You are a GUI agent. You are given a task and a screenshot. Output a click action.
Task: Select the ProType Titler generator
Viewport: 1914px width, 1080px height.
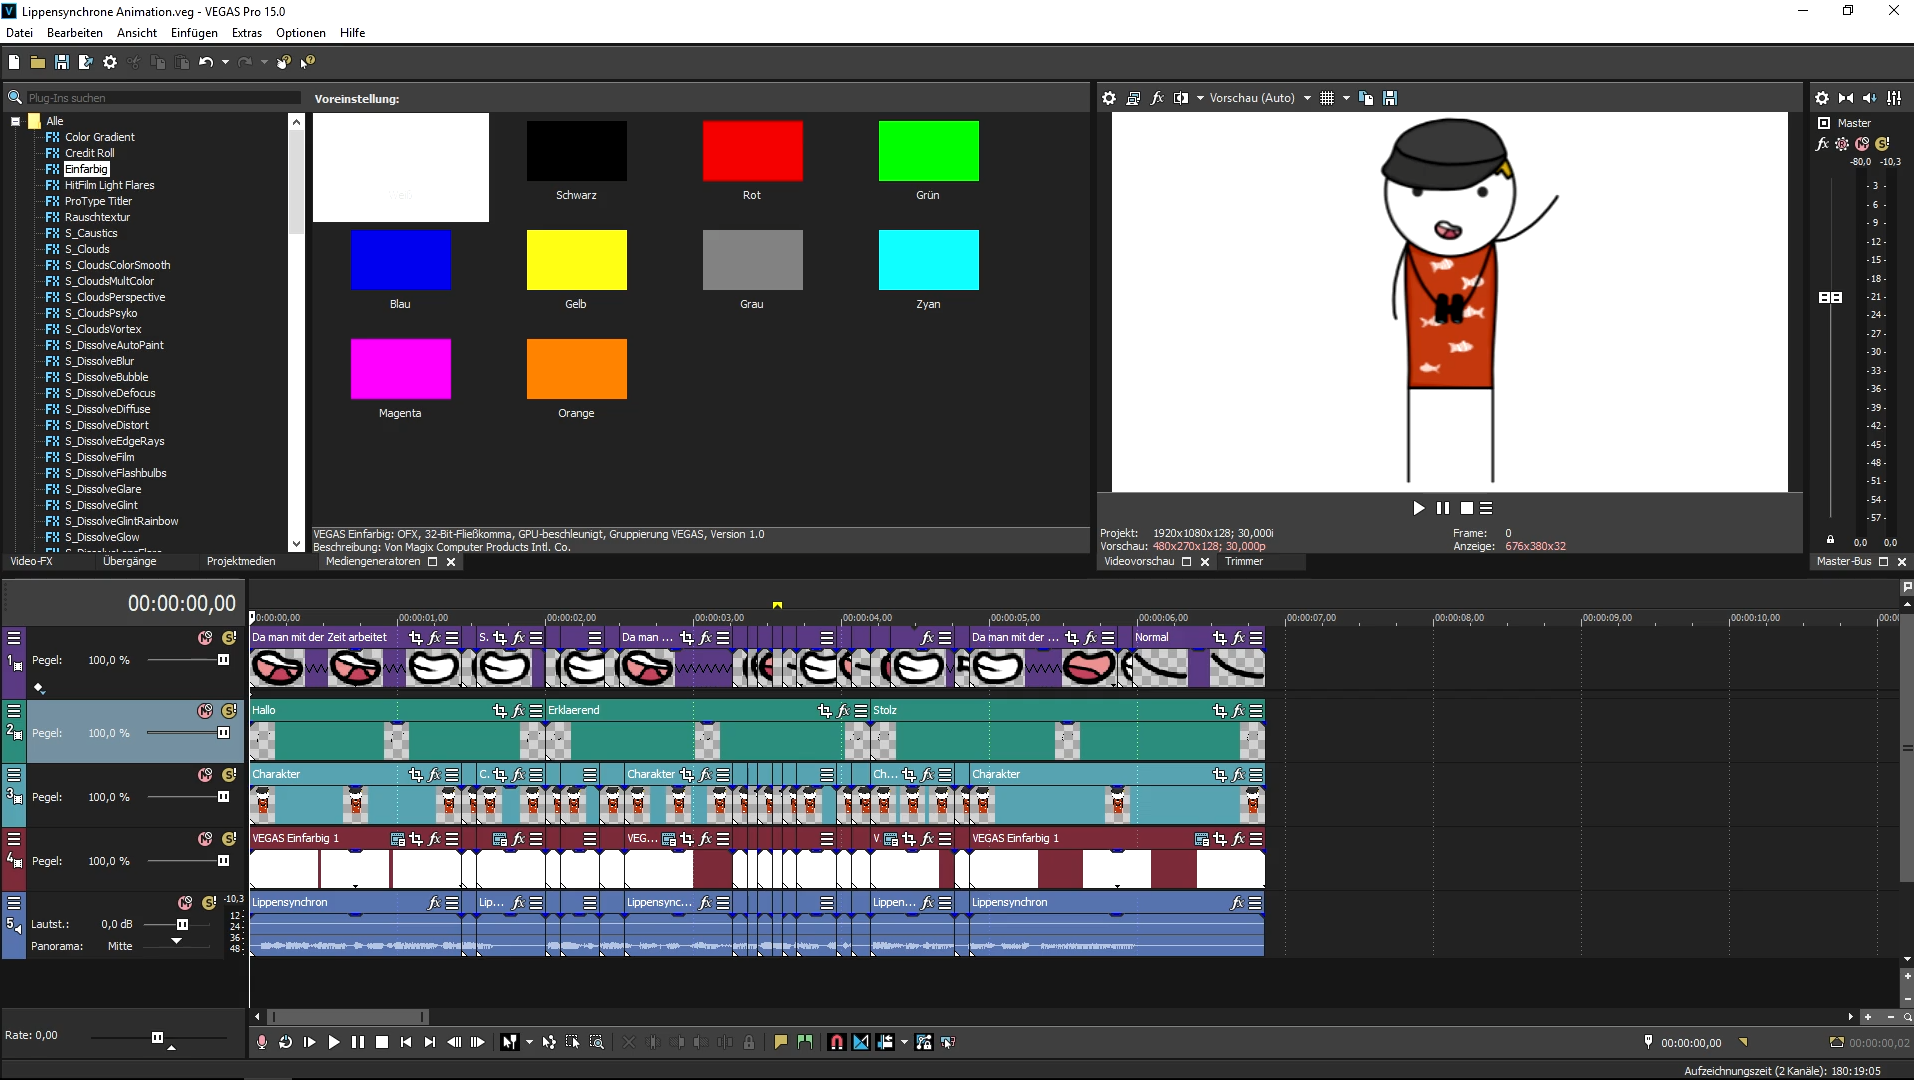click(98, 201)
